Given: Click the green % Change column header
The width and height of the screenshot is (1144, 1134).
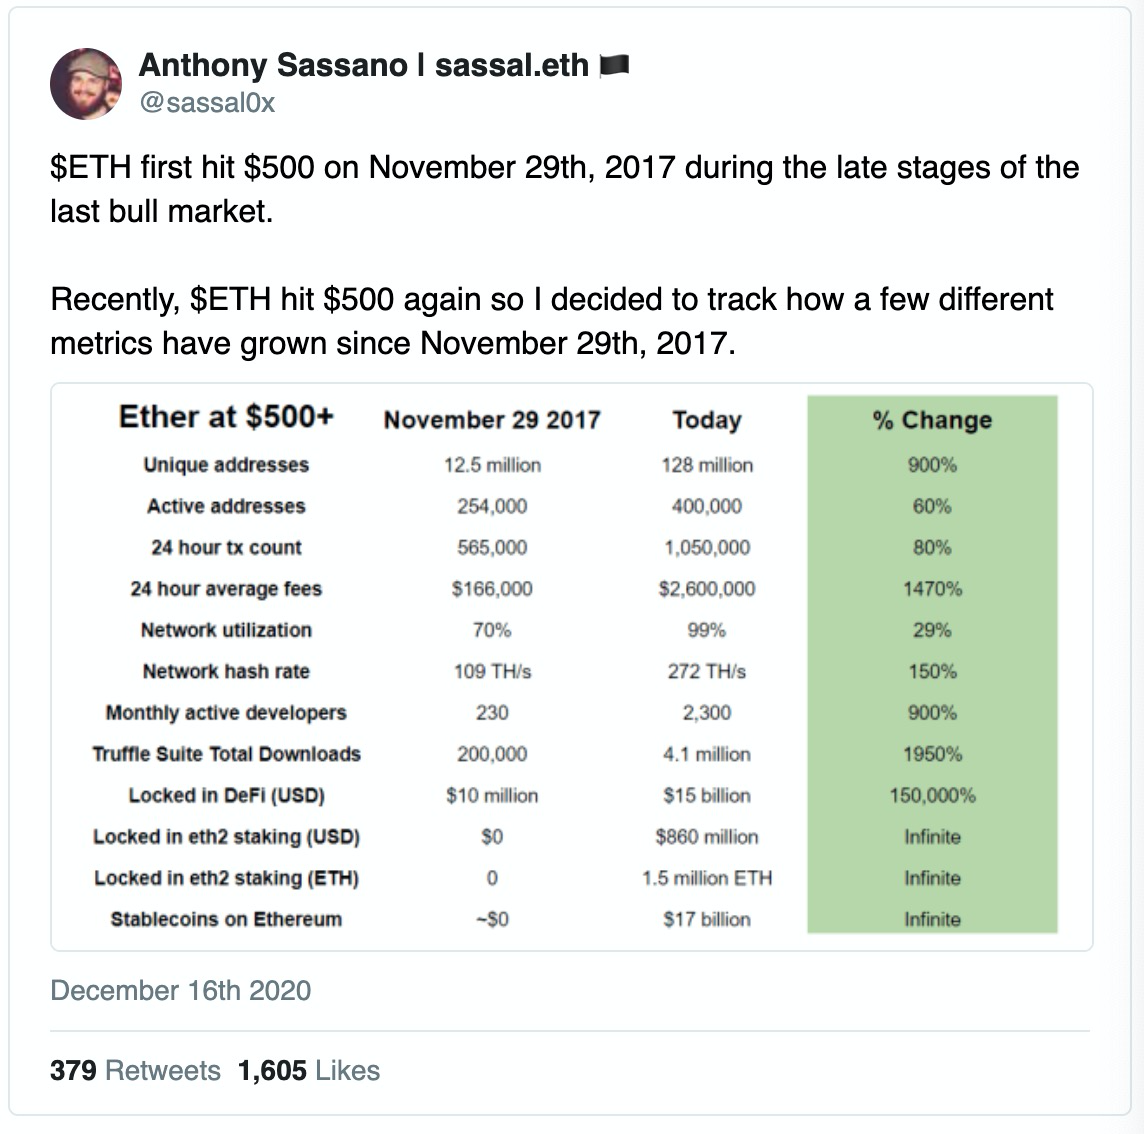Looking at the screenshot, I should (932, 420).
